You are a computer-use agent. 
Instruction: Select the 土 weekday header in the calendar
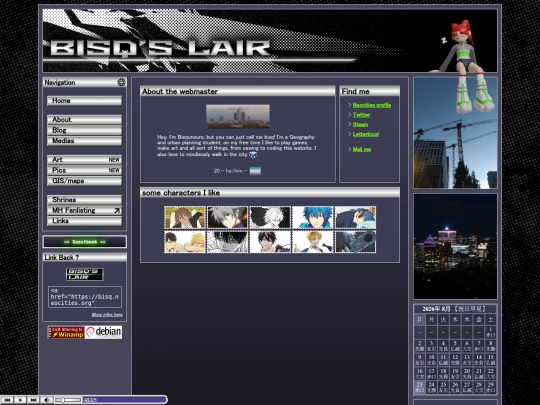point(490,319)
